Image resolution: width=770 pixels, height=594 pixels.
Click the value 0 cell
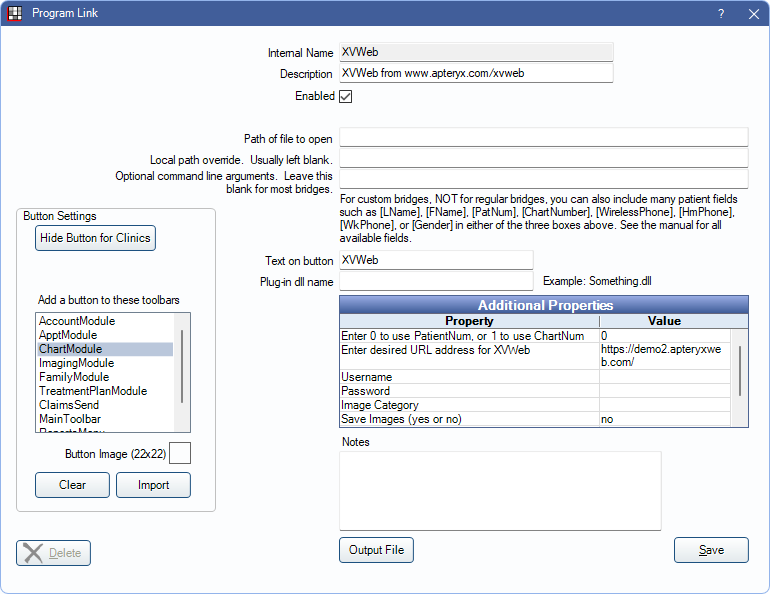tap(665, 336)
